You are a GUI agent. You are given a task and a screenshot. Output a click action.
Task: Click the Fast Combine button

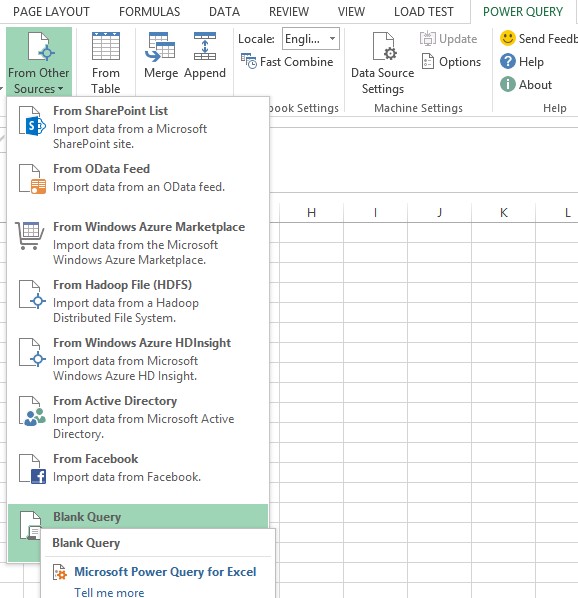(287, 61)
